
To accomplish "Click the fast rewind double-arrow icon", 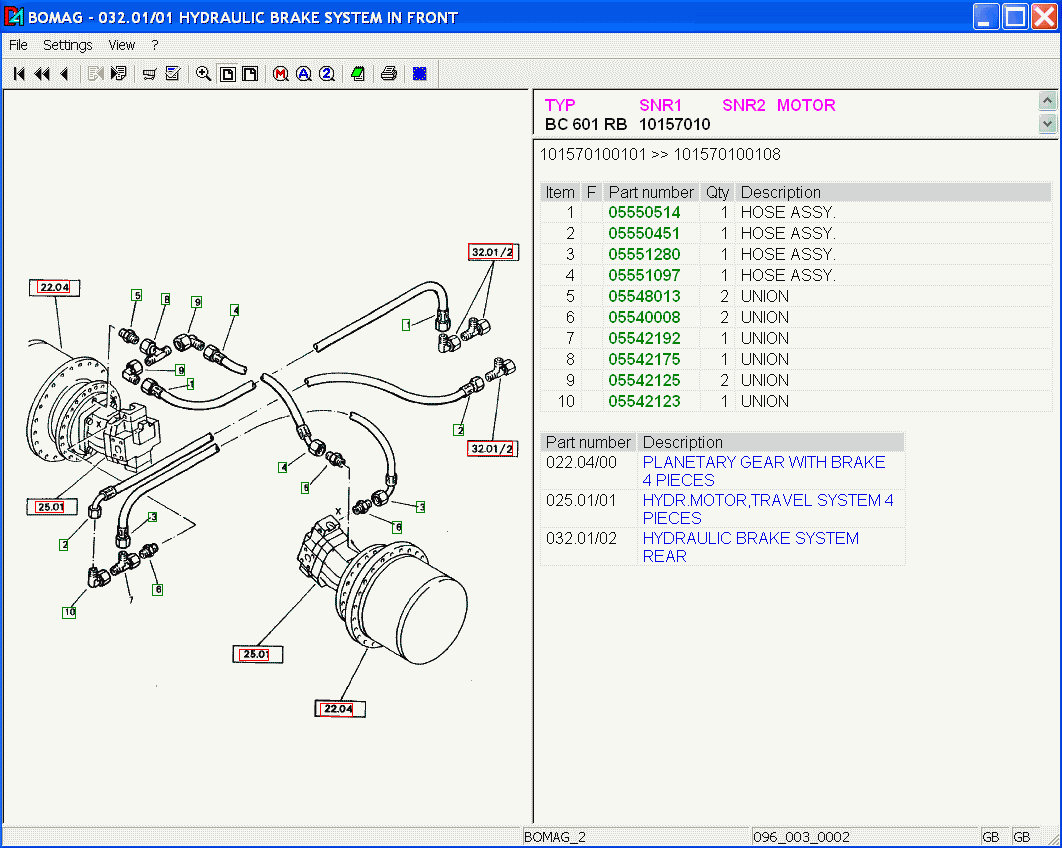I will pyautogui.click(x=42, y=74).
